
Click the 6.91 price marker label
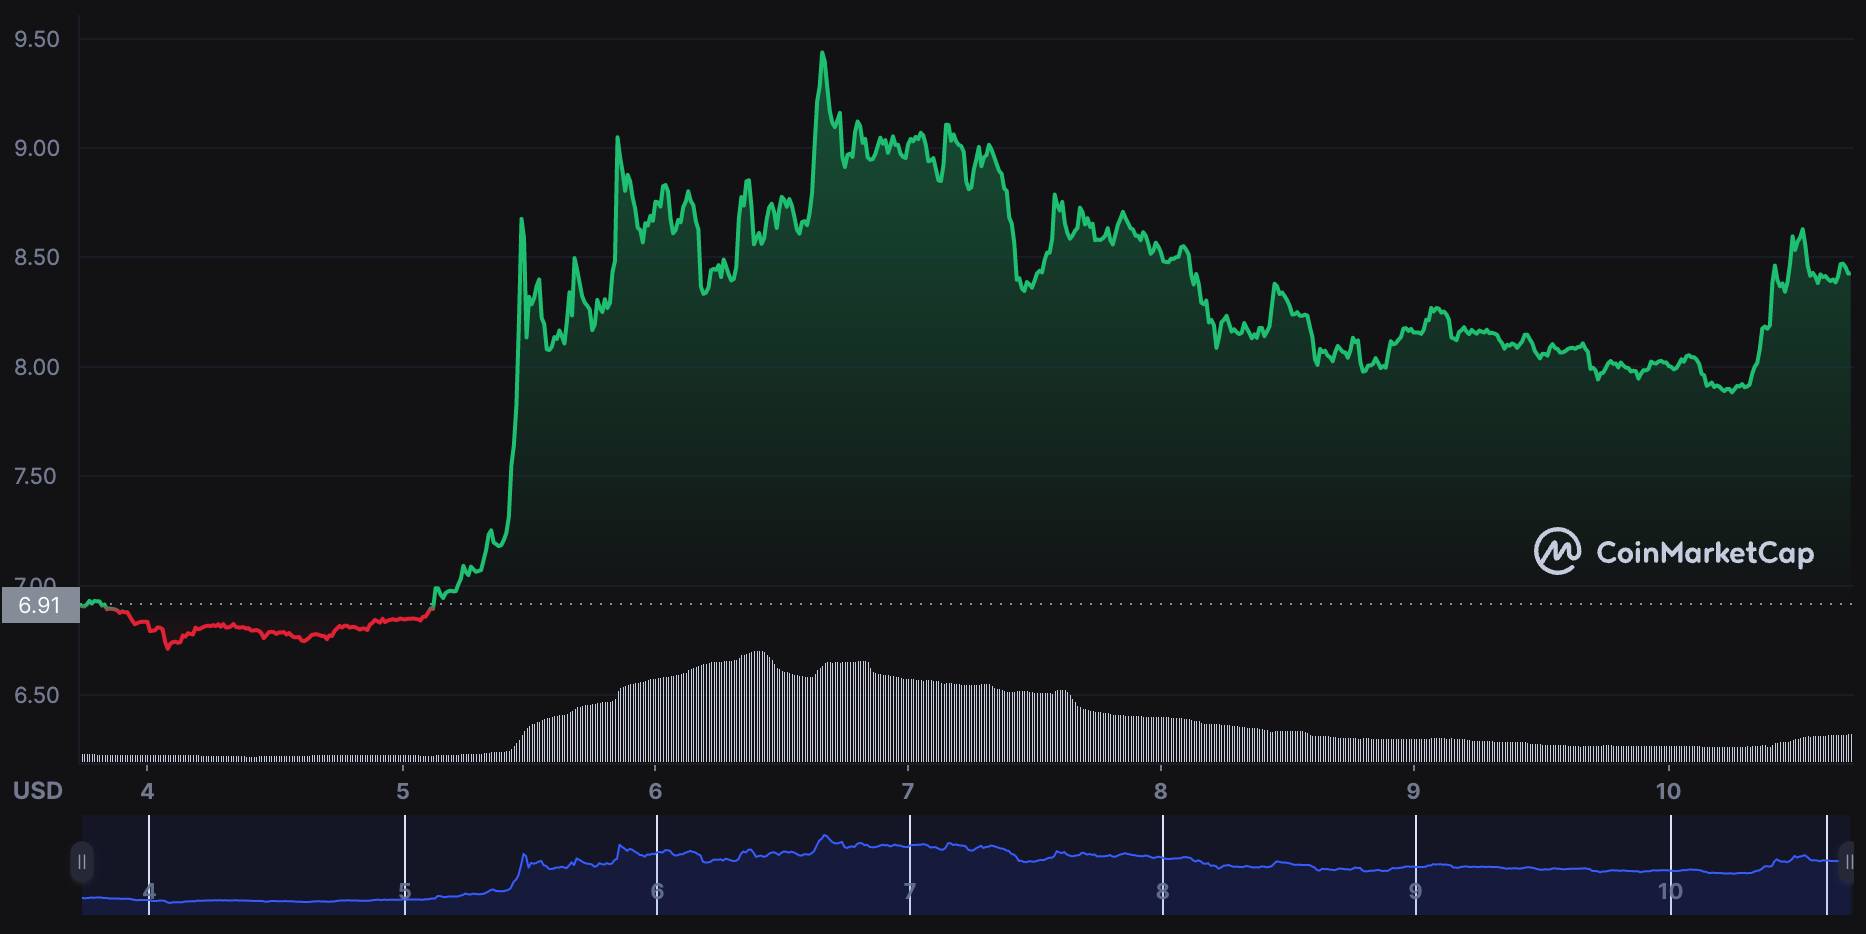point(40,605)
